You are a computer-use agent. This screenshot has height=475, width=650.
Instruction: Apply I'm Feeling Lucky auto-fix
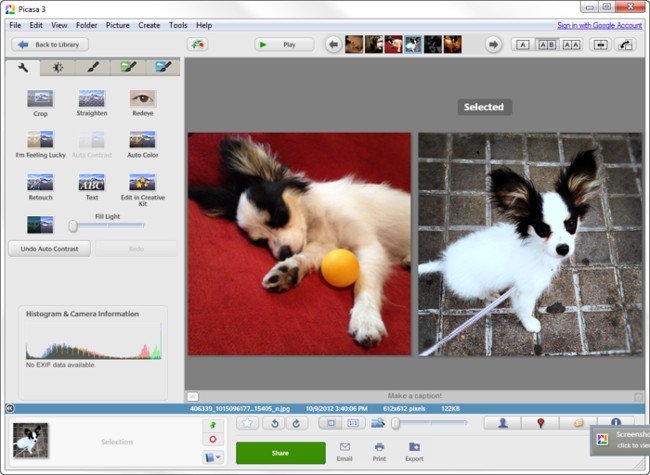click(40, 141)
